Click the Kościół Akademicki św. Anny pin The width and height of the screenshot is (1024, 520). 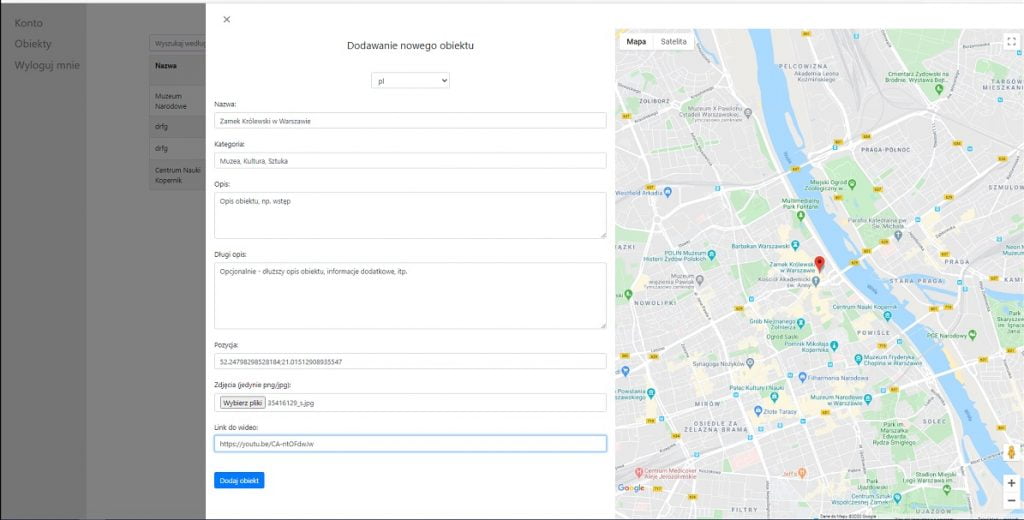(x=816, y=281)
